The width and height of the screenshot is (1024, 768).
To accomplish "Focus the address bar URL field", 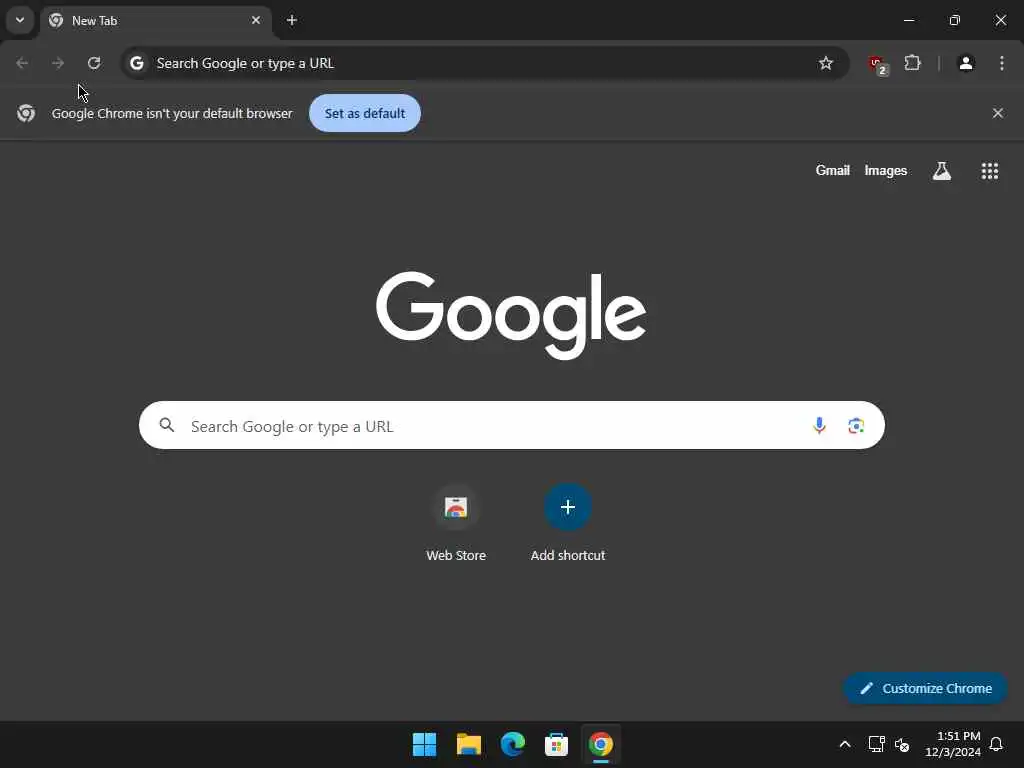I will [x=483, y=63].
